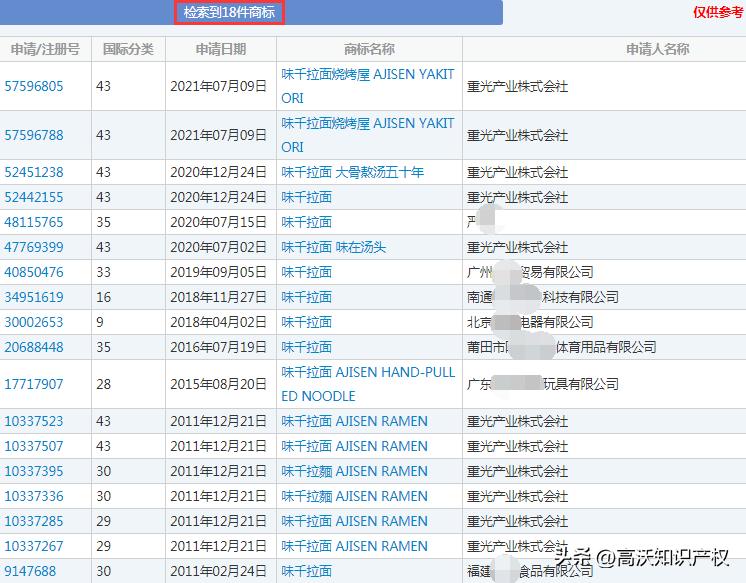The image size is (746, 583).
Task: Click trademark name in row 48115765
Action: (x=306, y=222)
